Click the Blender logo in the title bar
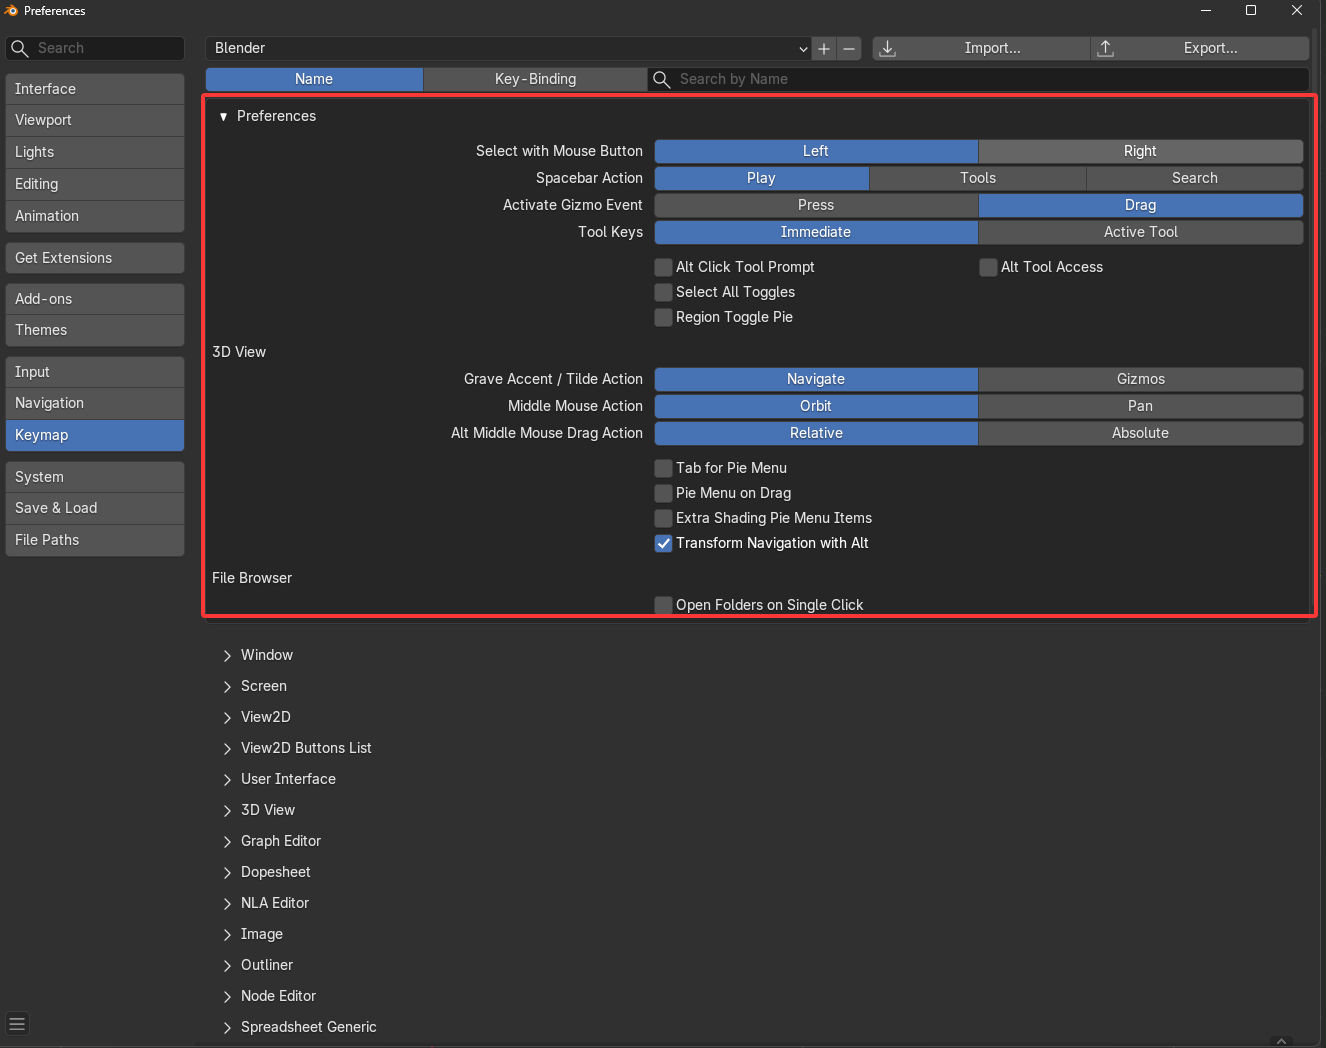Screen dimensions: 1326x1048 point(11,10)
